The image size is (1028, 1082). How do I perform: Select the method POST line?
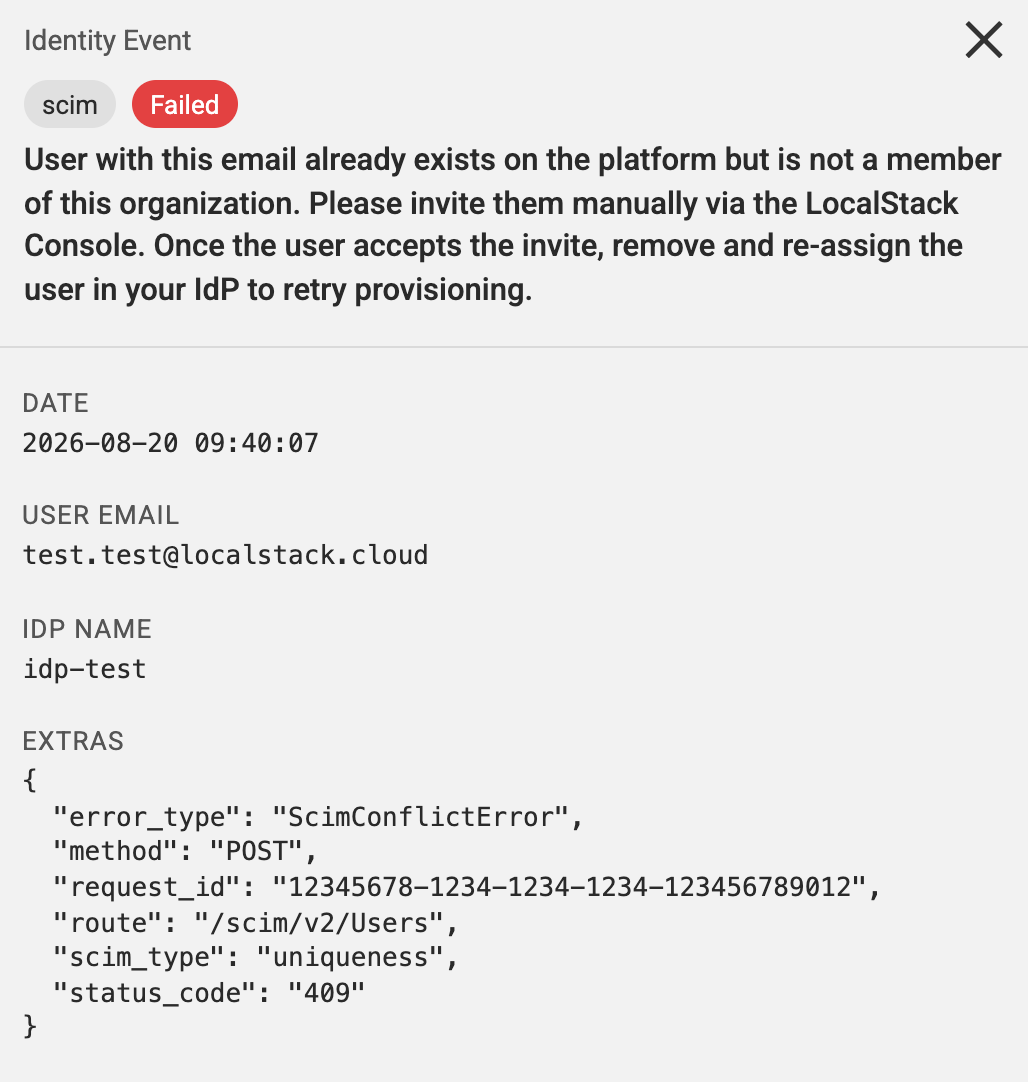click(x=185, y=852)
